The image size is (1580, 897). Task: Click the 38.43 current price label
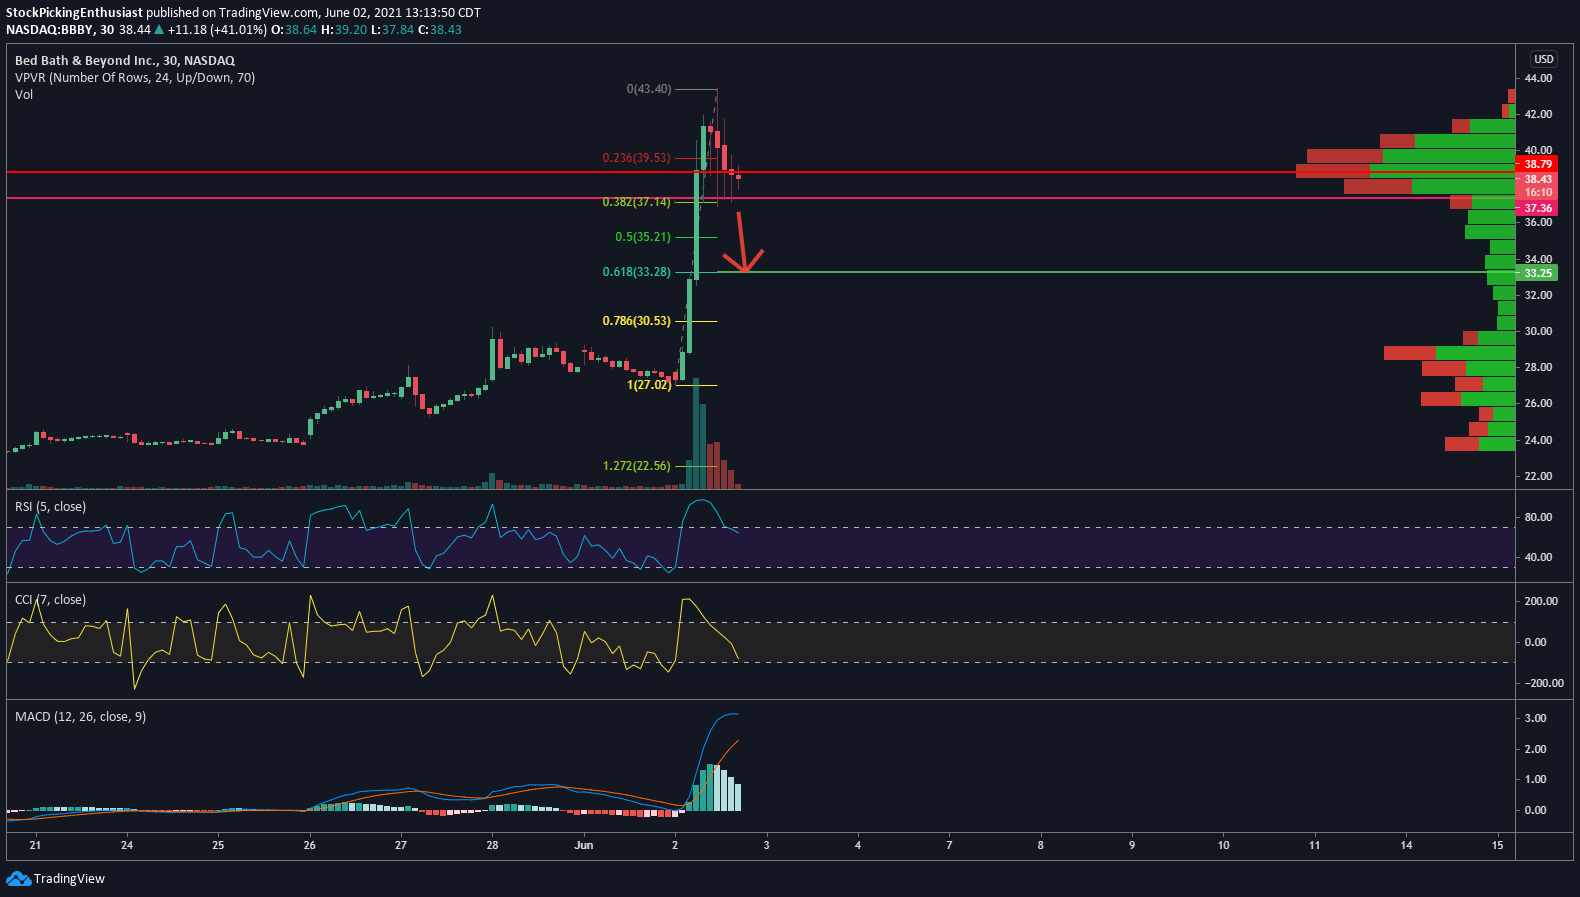(x=1537, y=180)
